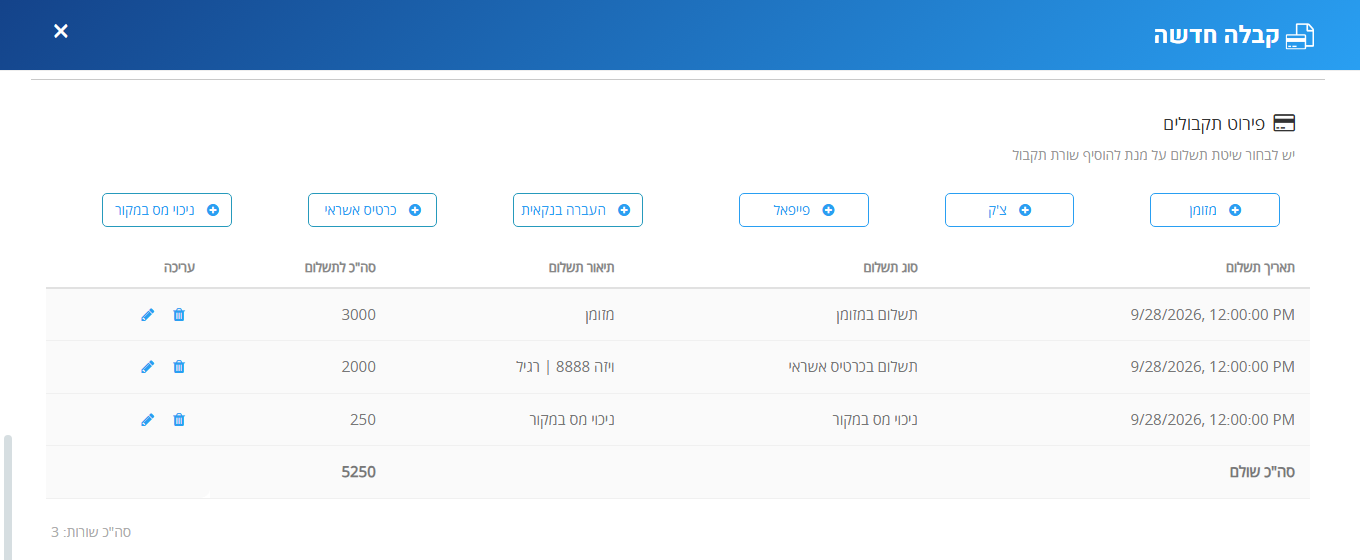Click the תאריך תשלום column header
Viewport: 1360px width, 560px height.
pos(1260,268)
